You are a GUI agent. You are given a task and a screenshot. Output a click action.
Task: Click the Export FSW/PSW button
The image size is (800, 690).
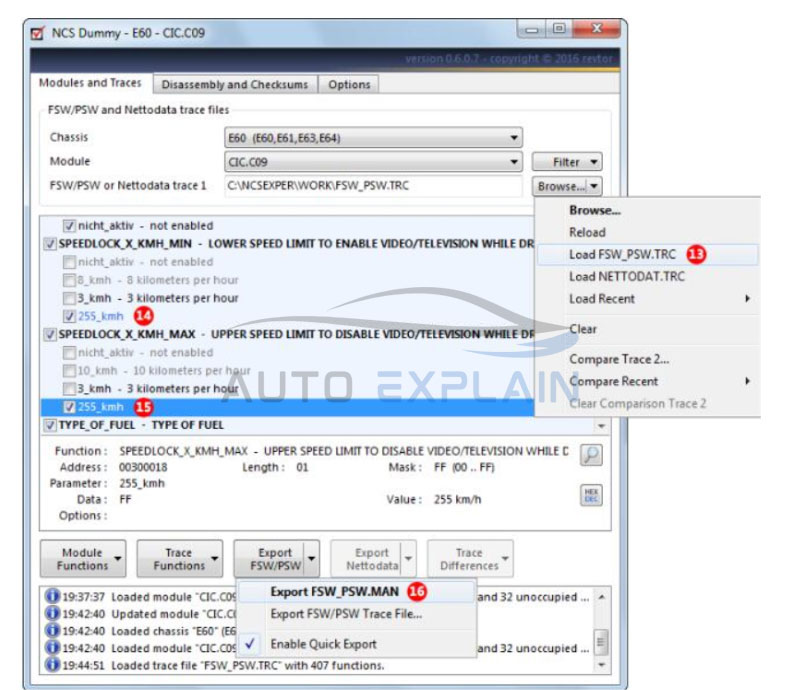pyautogui.click(x=269, y=559)
